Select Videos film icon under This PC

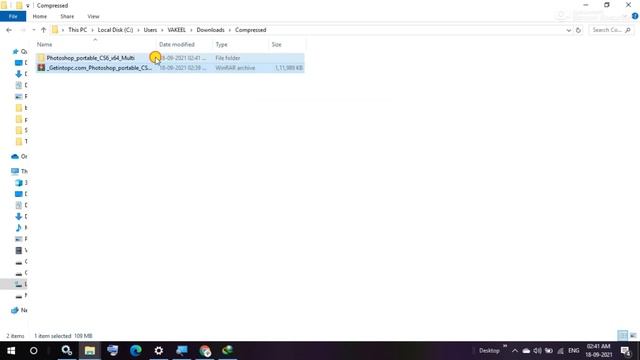click(18, 250)
